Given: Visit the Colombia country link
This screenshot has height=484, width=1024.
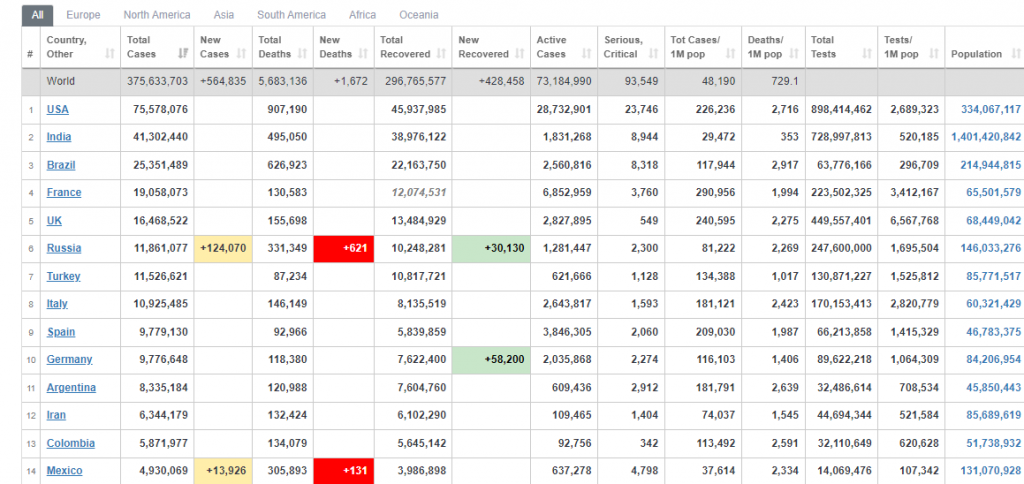Looking at the screenshot, I should click(x=71, y=443).
